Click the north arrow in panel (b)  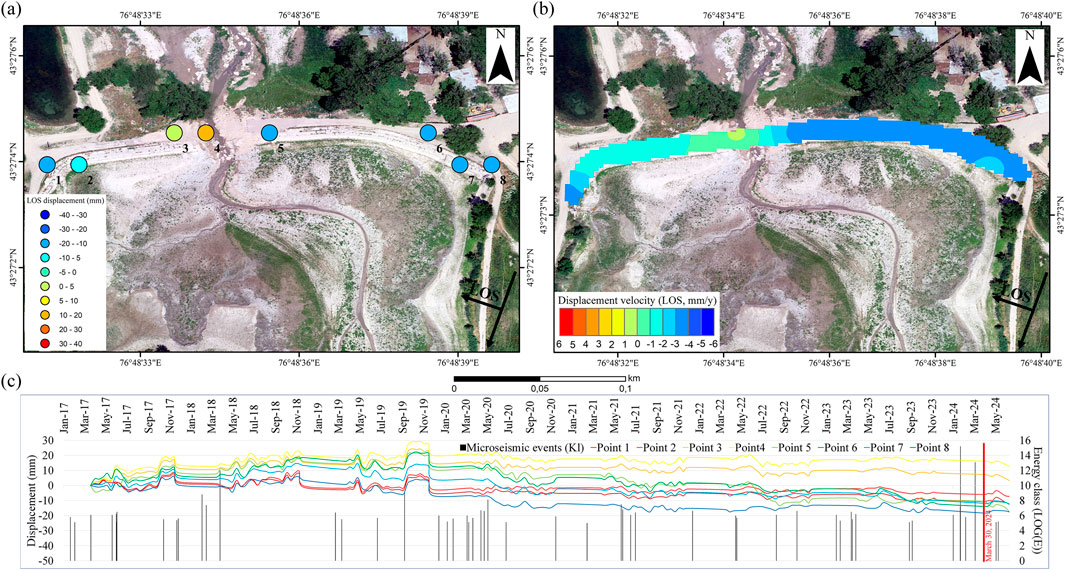coord(1031,56)
